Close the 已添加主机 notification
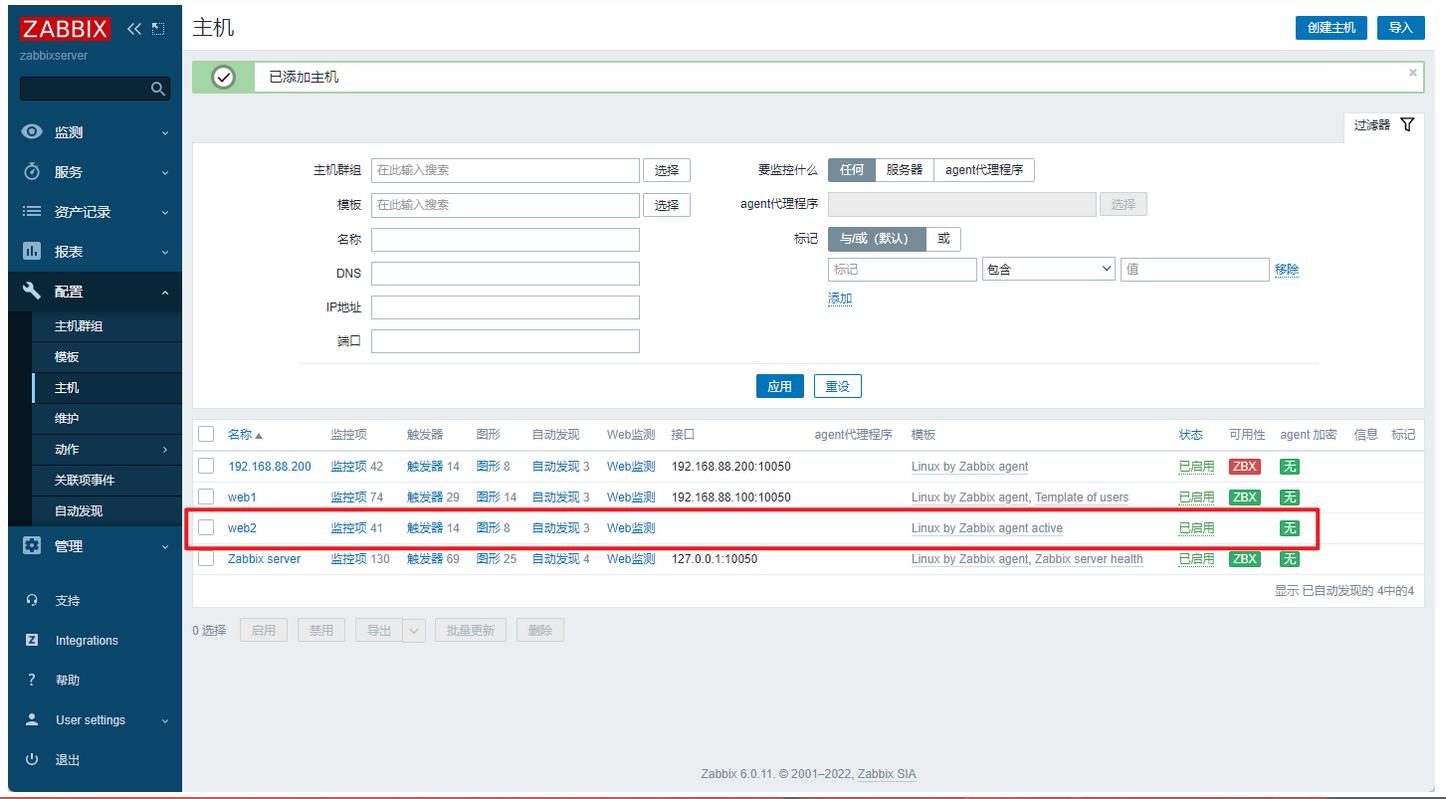Image resolution: width=1446 pixels, height=799 pixels. click(1413, 72)
